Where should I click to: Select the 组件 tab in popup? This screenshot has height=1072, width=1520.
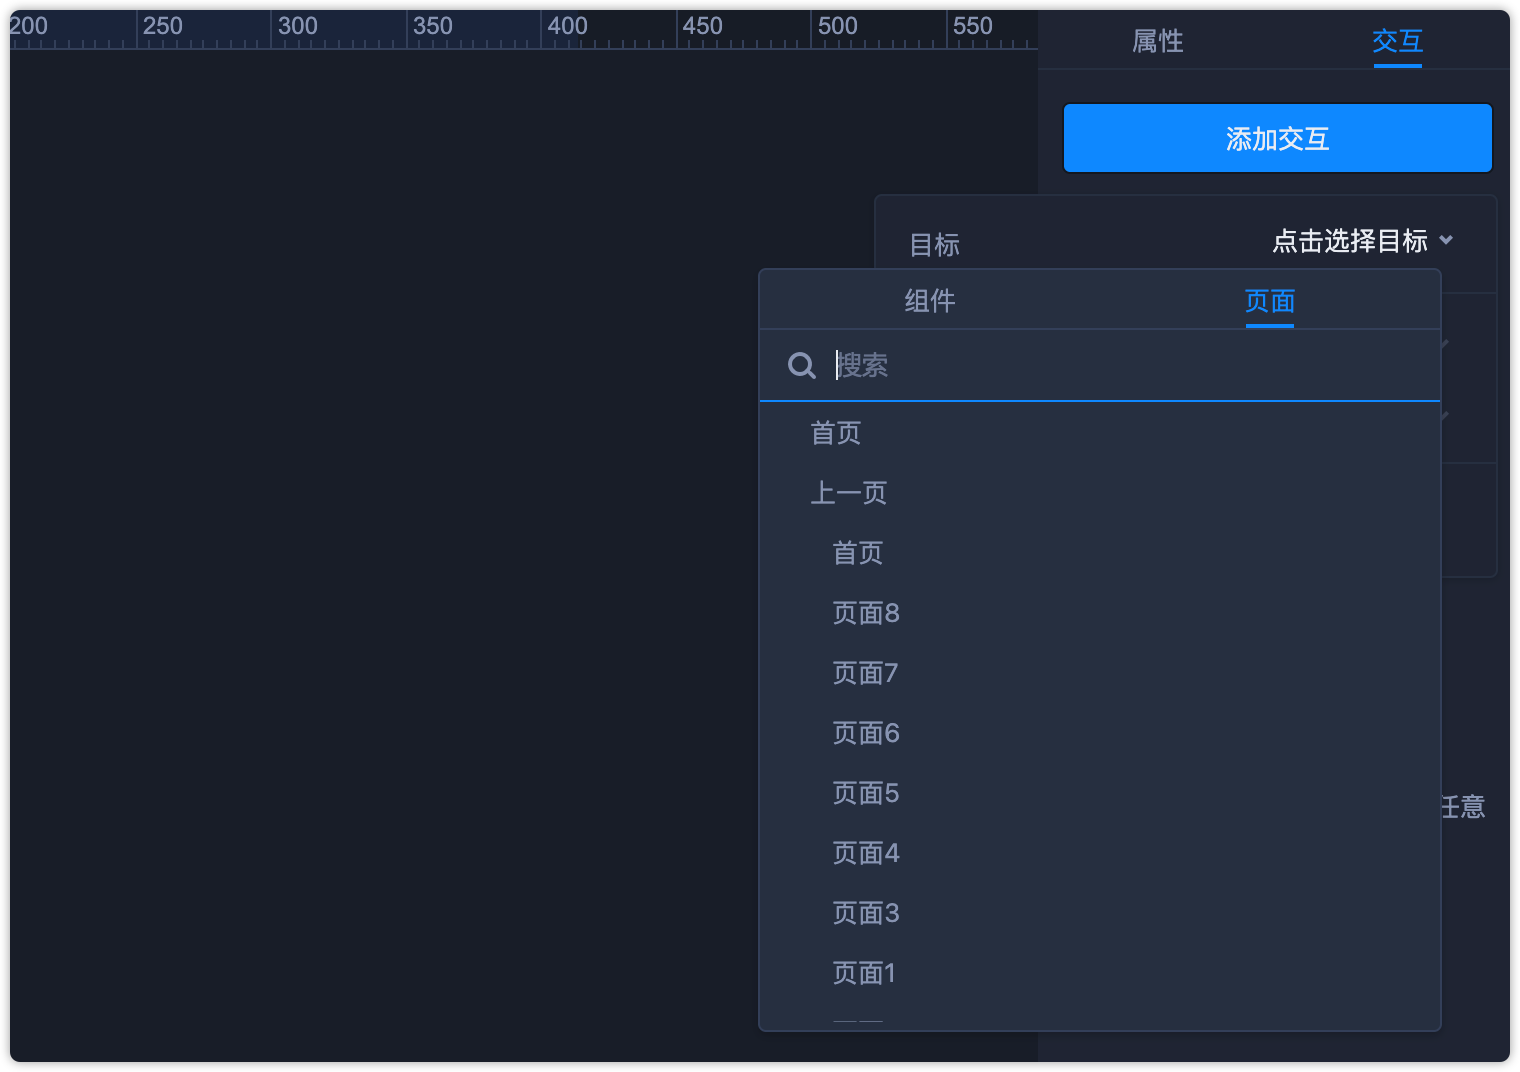930,301
